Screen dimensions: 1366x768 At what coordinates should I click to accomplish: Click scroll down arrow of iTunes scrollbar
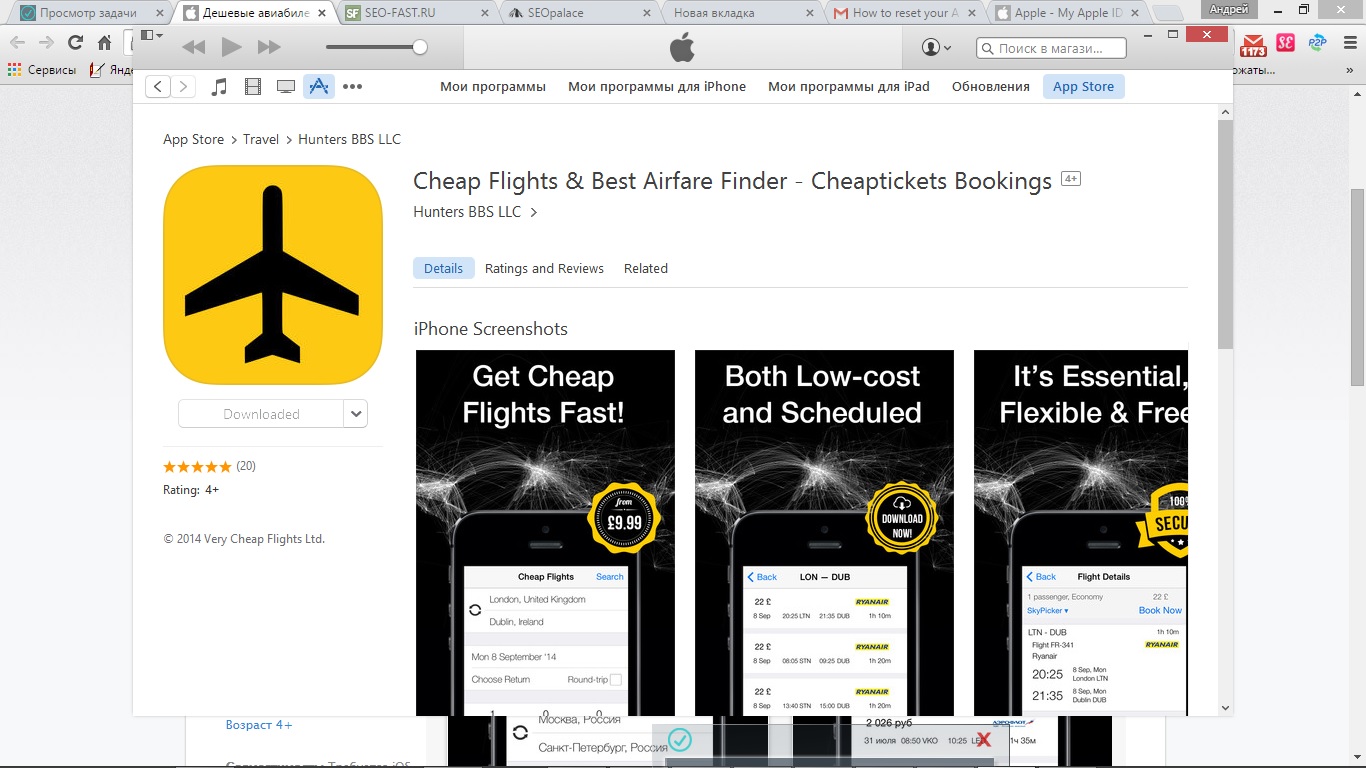coord(1225,708)
